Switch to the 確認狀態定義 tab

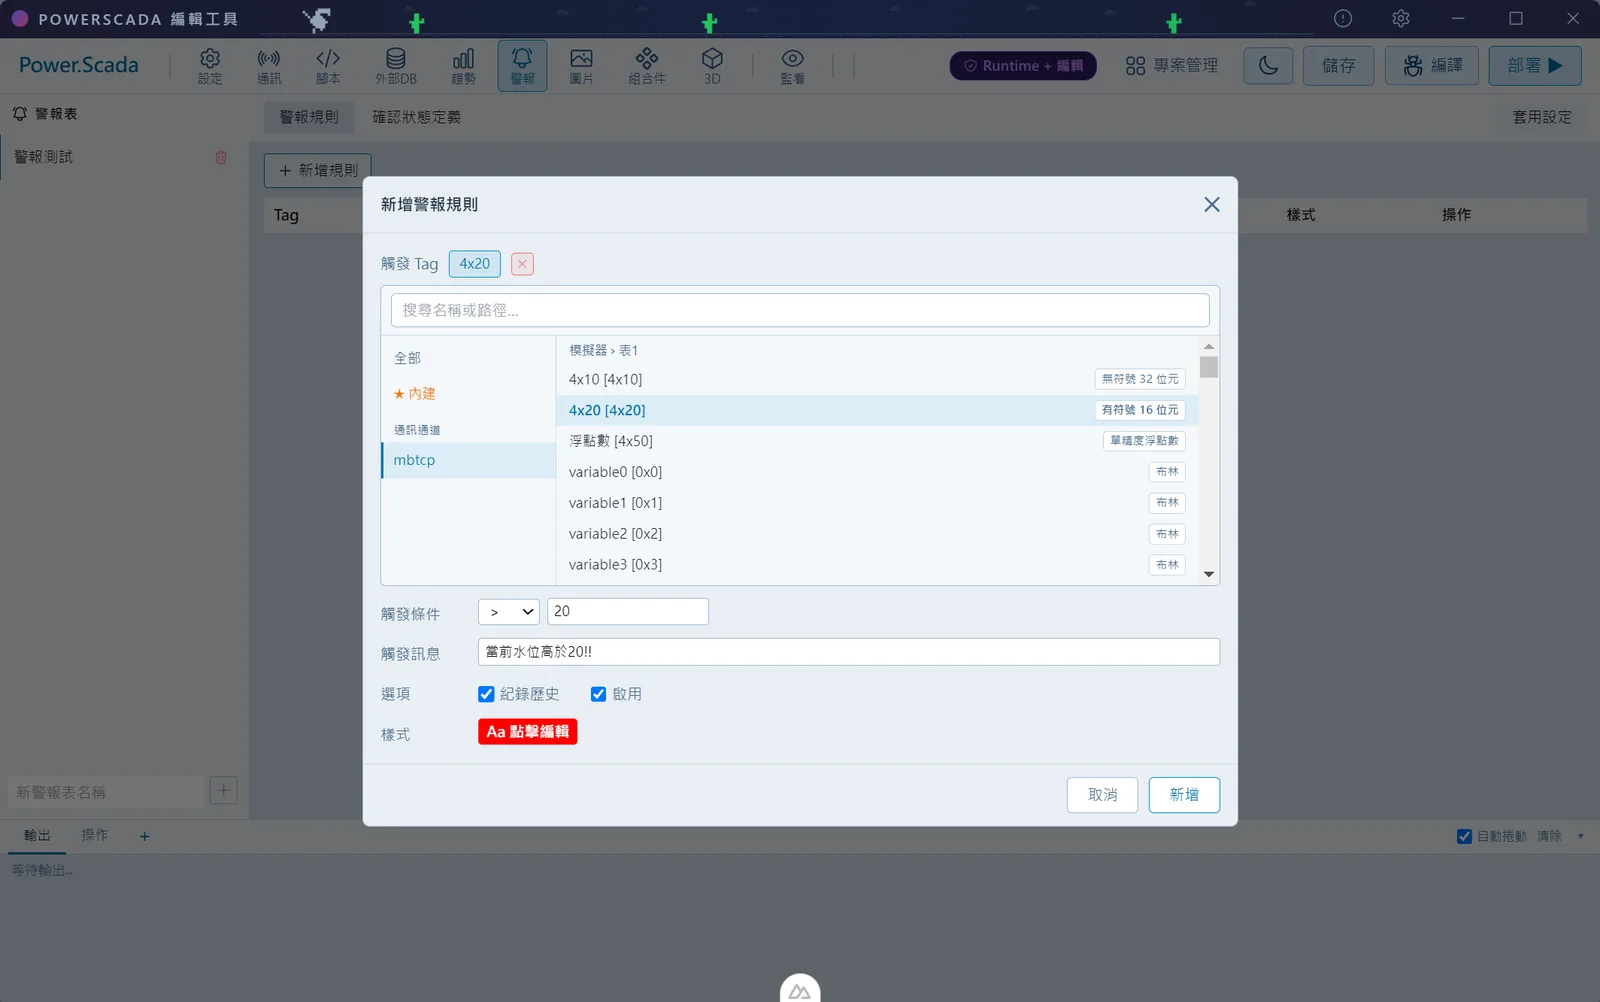tap(417, 117)
